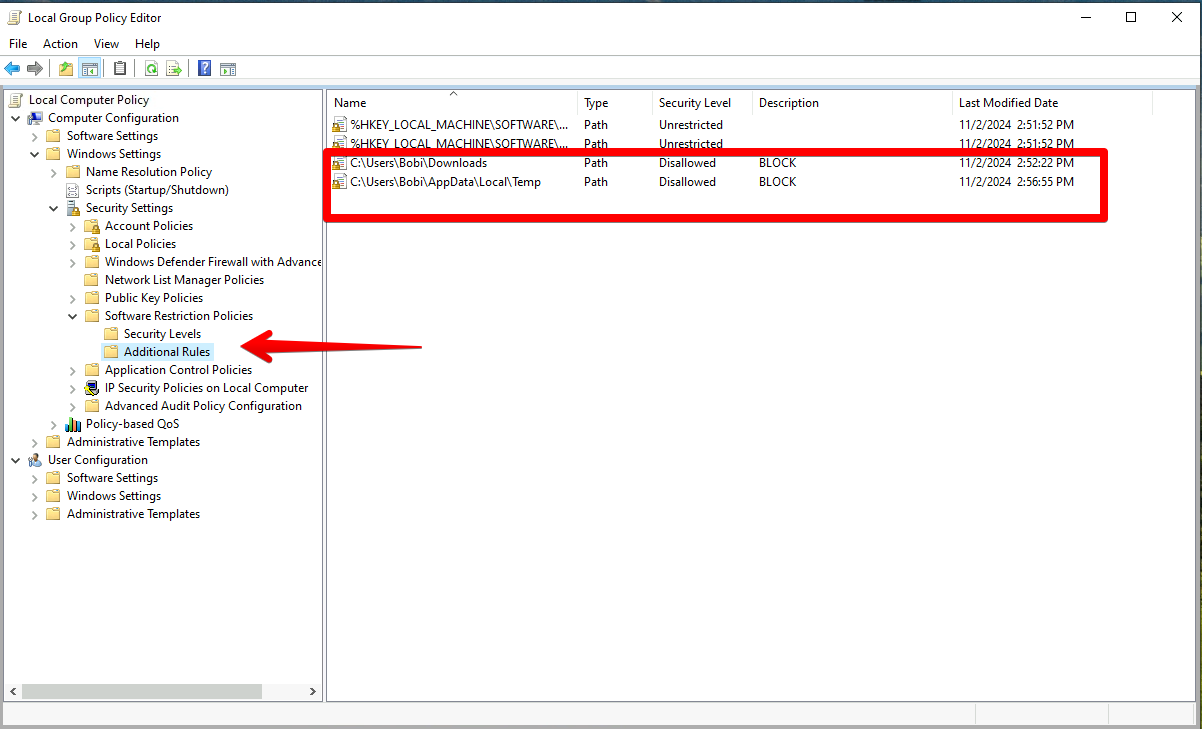Click the tree pane horizontal scrollbar
The image size is (1202, 729).
tap(141, 691)
